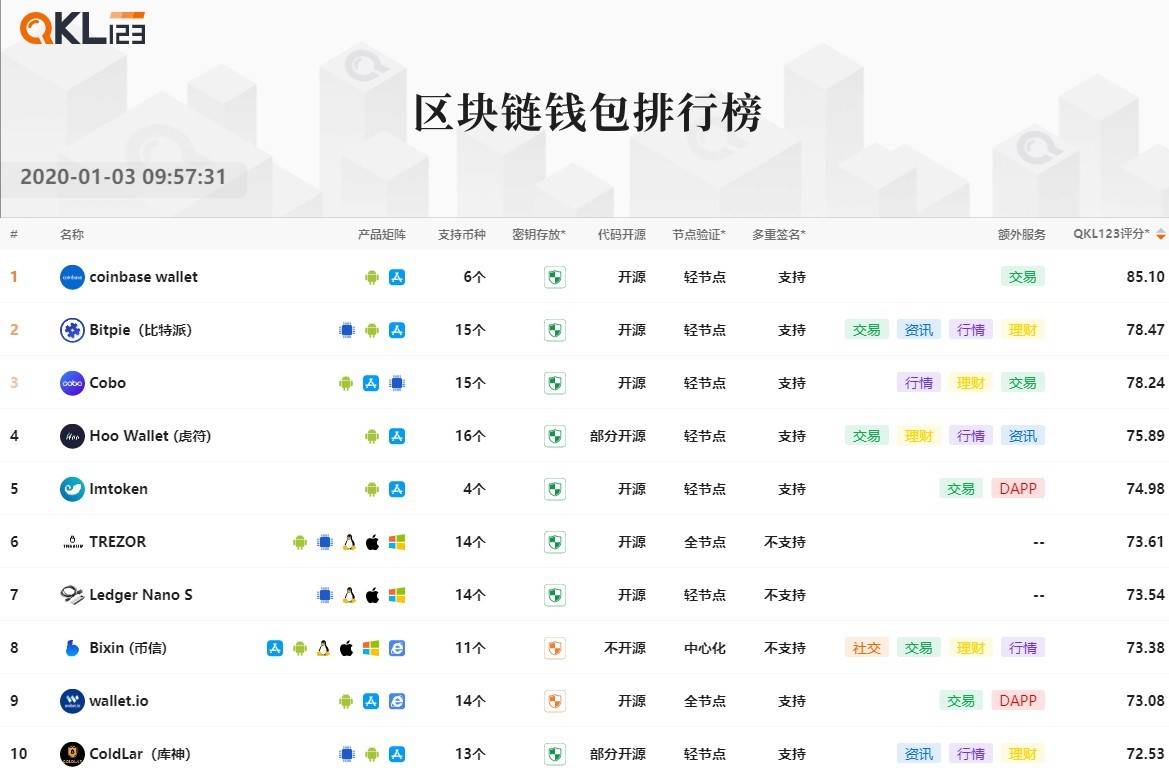Screen dimensions: 1169x778
Task: Click TREZOR's Apple macOS icon
Action: coord(372,542)
